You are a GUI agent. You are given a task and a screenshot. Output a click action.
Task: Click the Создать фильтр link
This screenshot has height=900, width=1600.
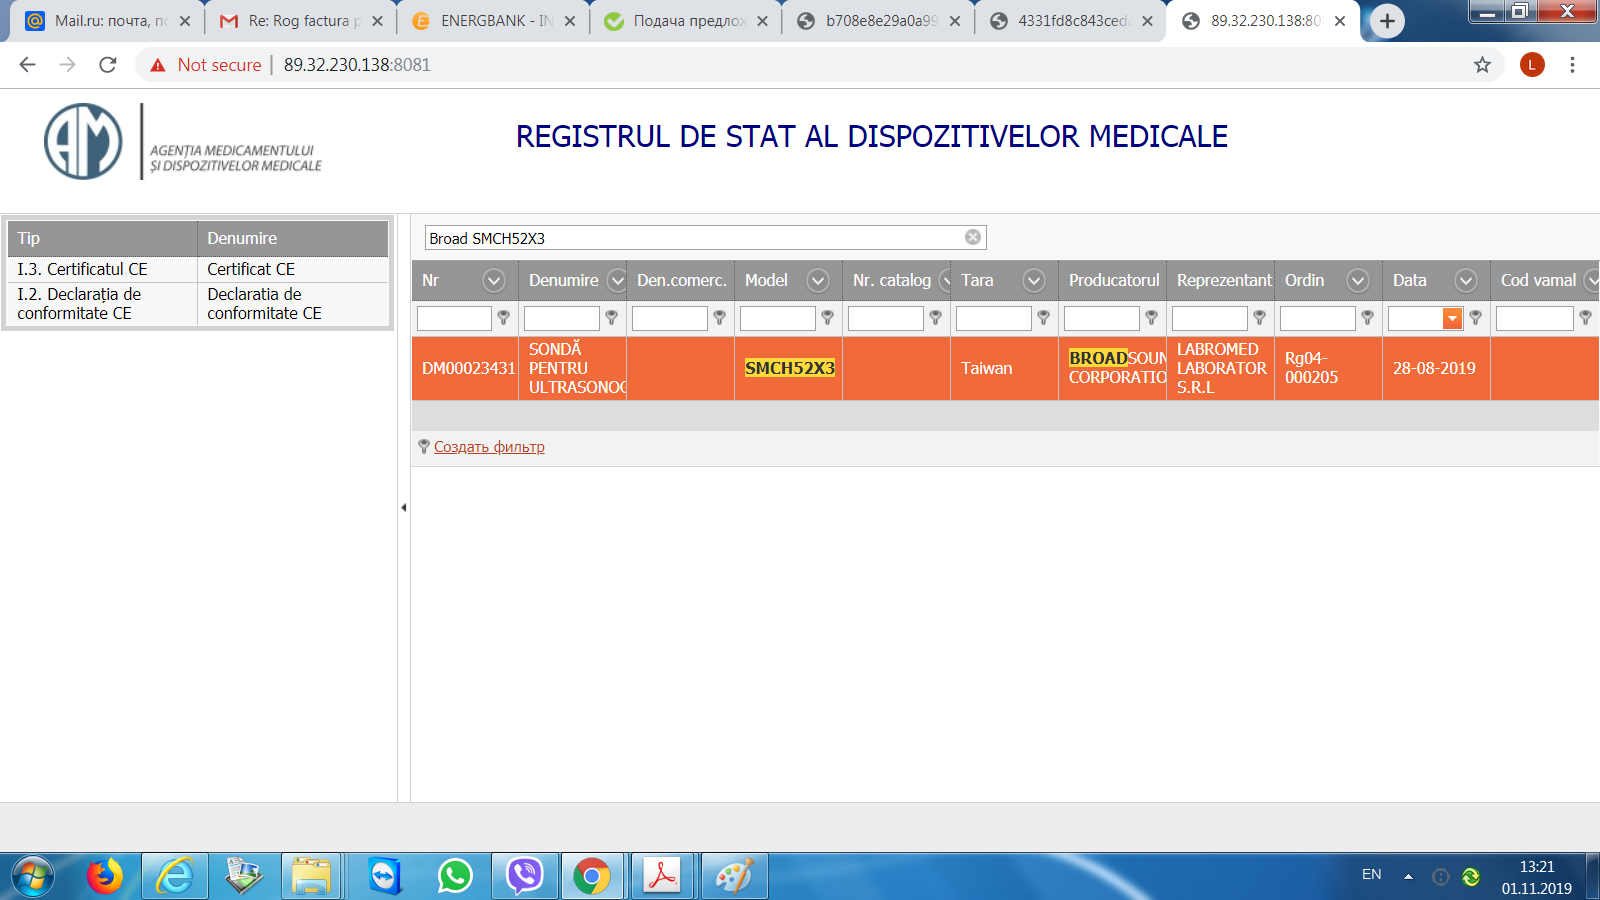point(489,447)
